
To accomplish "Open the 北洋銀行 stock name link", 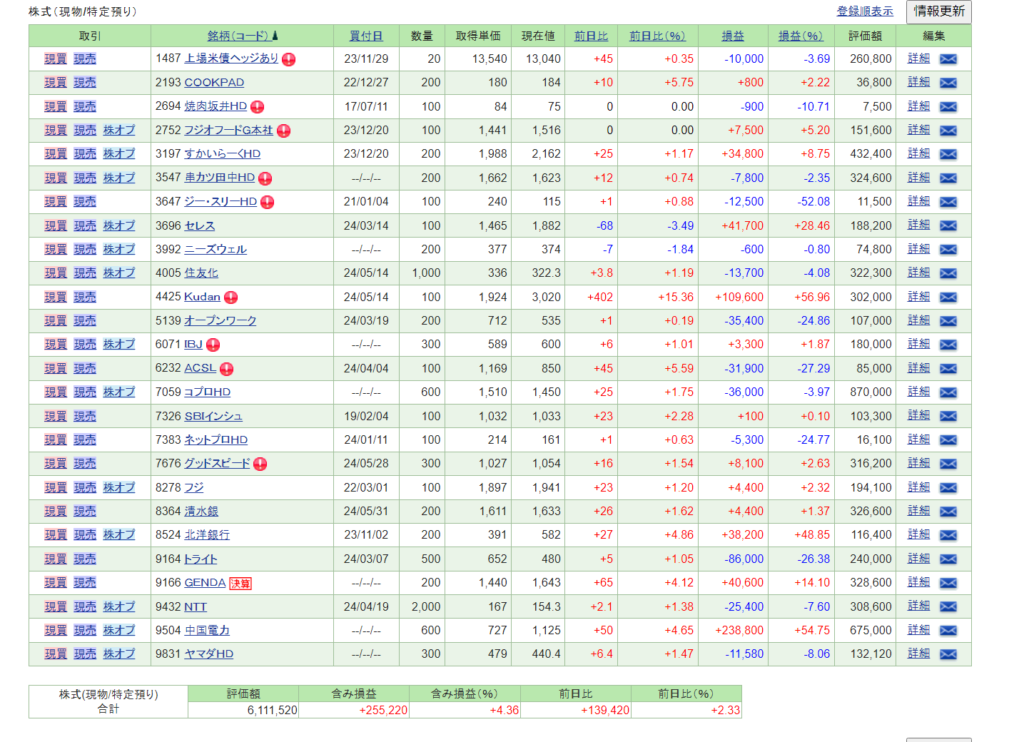I will (x=207, y=535).
